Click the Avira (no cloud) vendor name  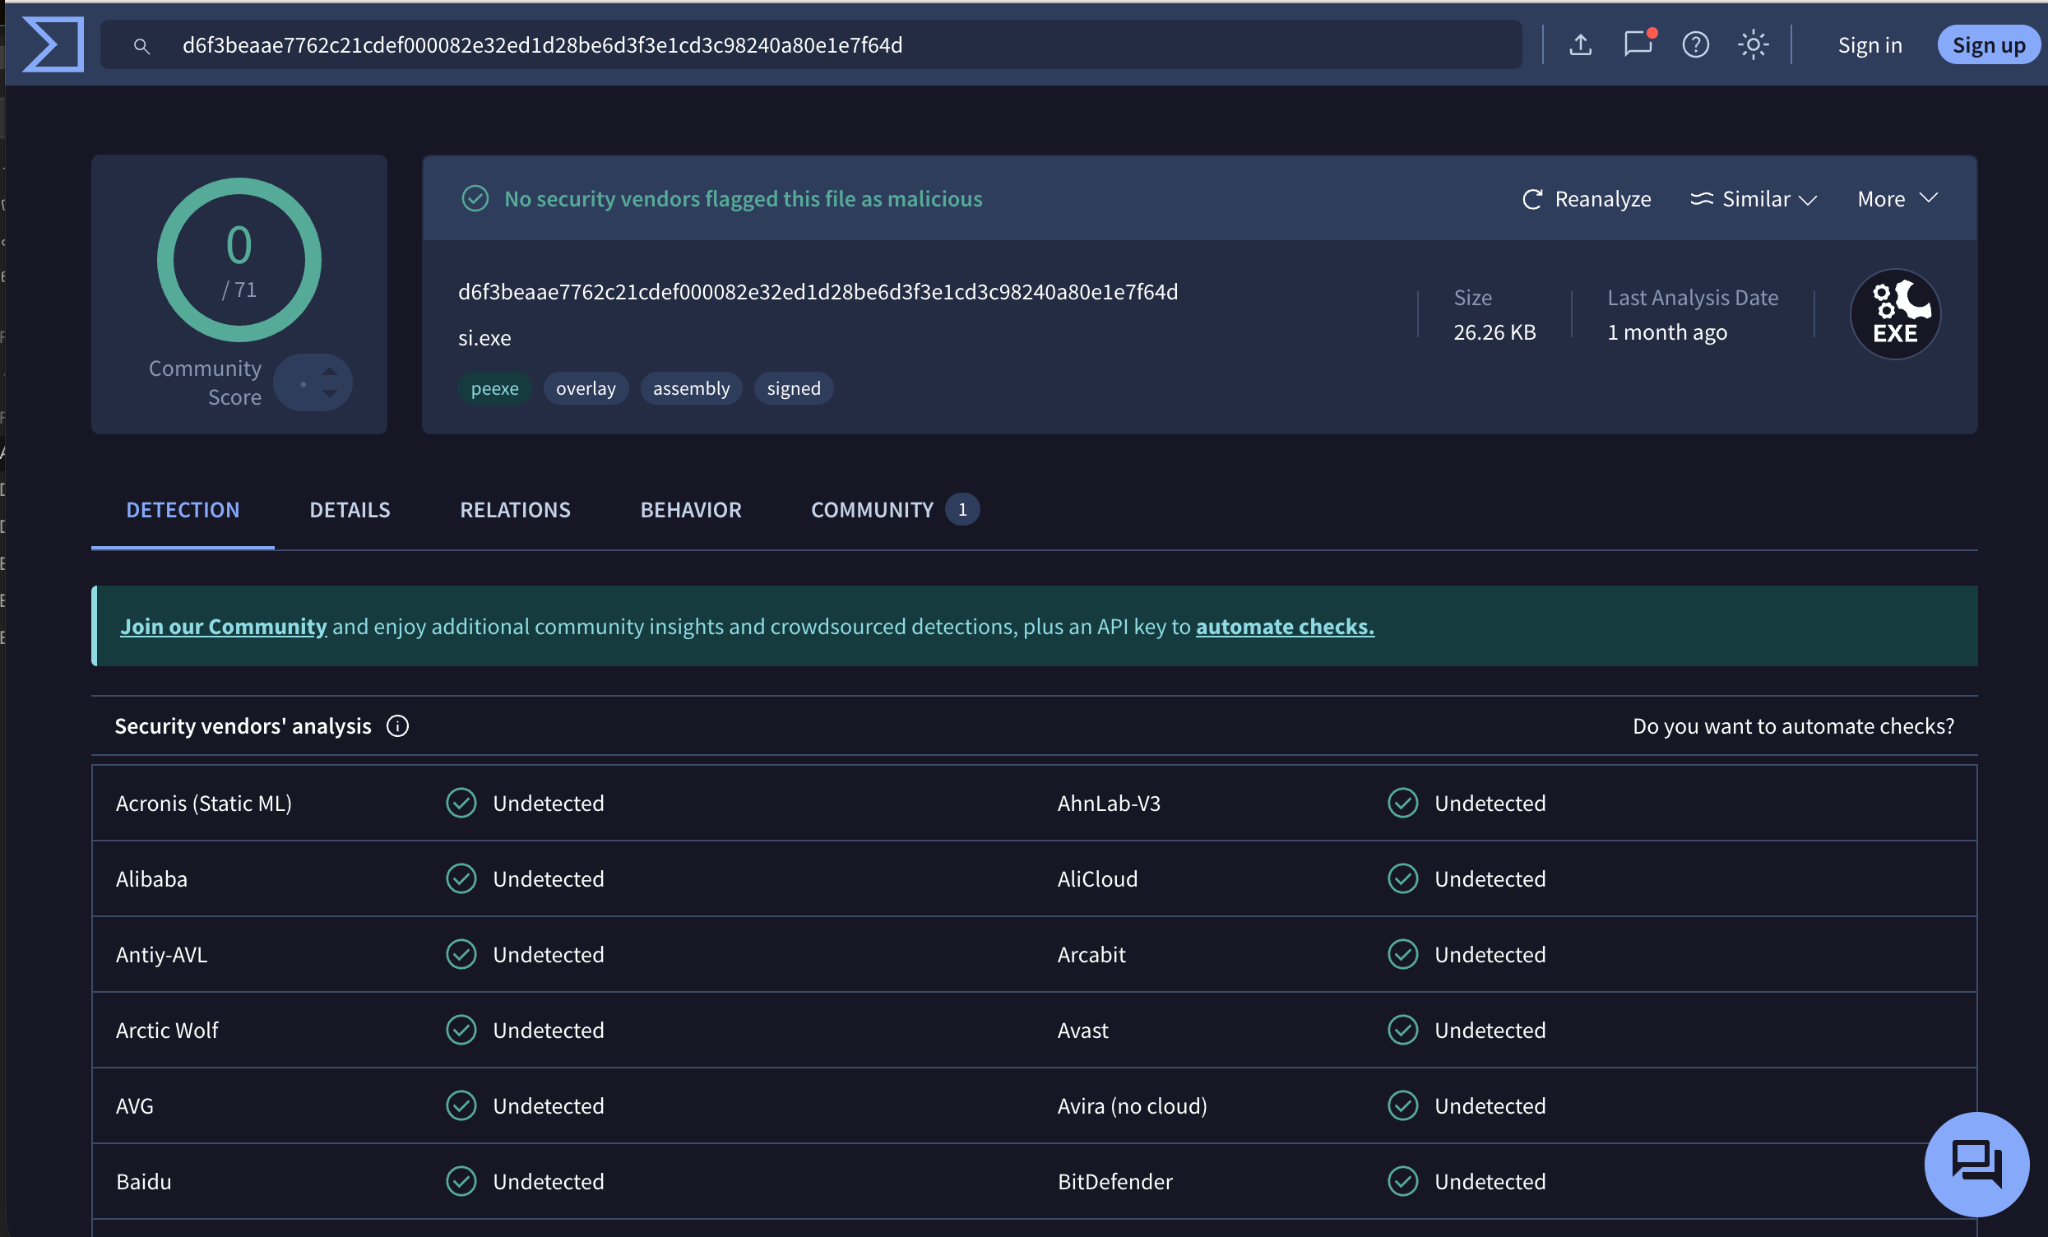[1132, 1106]
